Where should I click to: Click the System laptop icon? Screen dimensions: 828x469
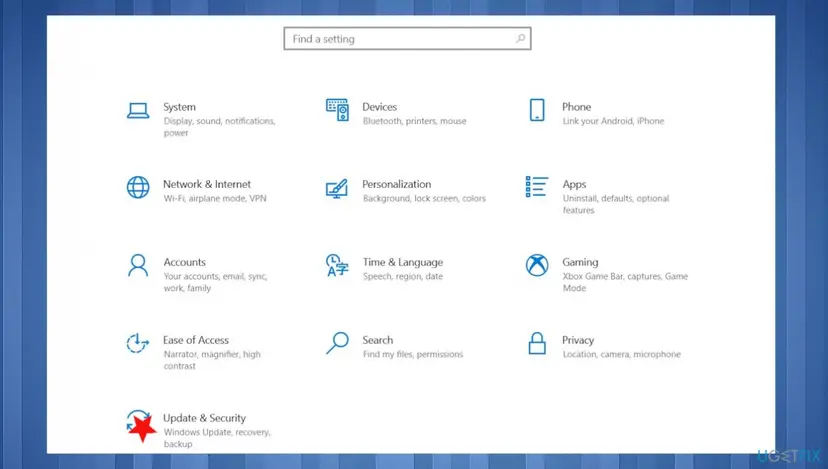pos(138,110)
